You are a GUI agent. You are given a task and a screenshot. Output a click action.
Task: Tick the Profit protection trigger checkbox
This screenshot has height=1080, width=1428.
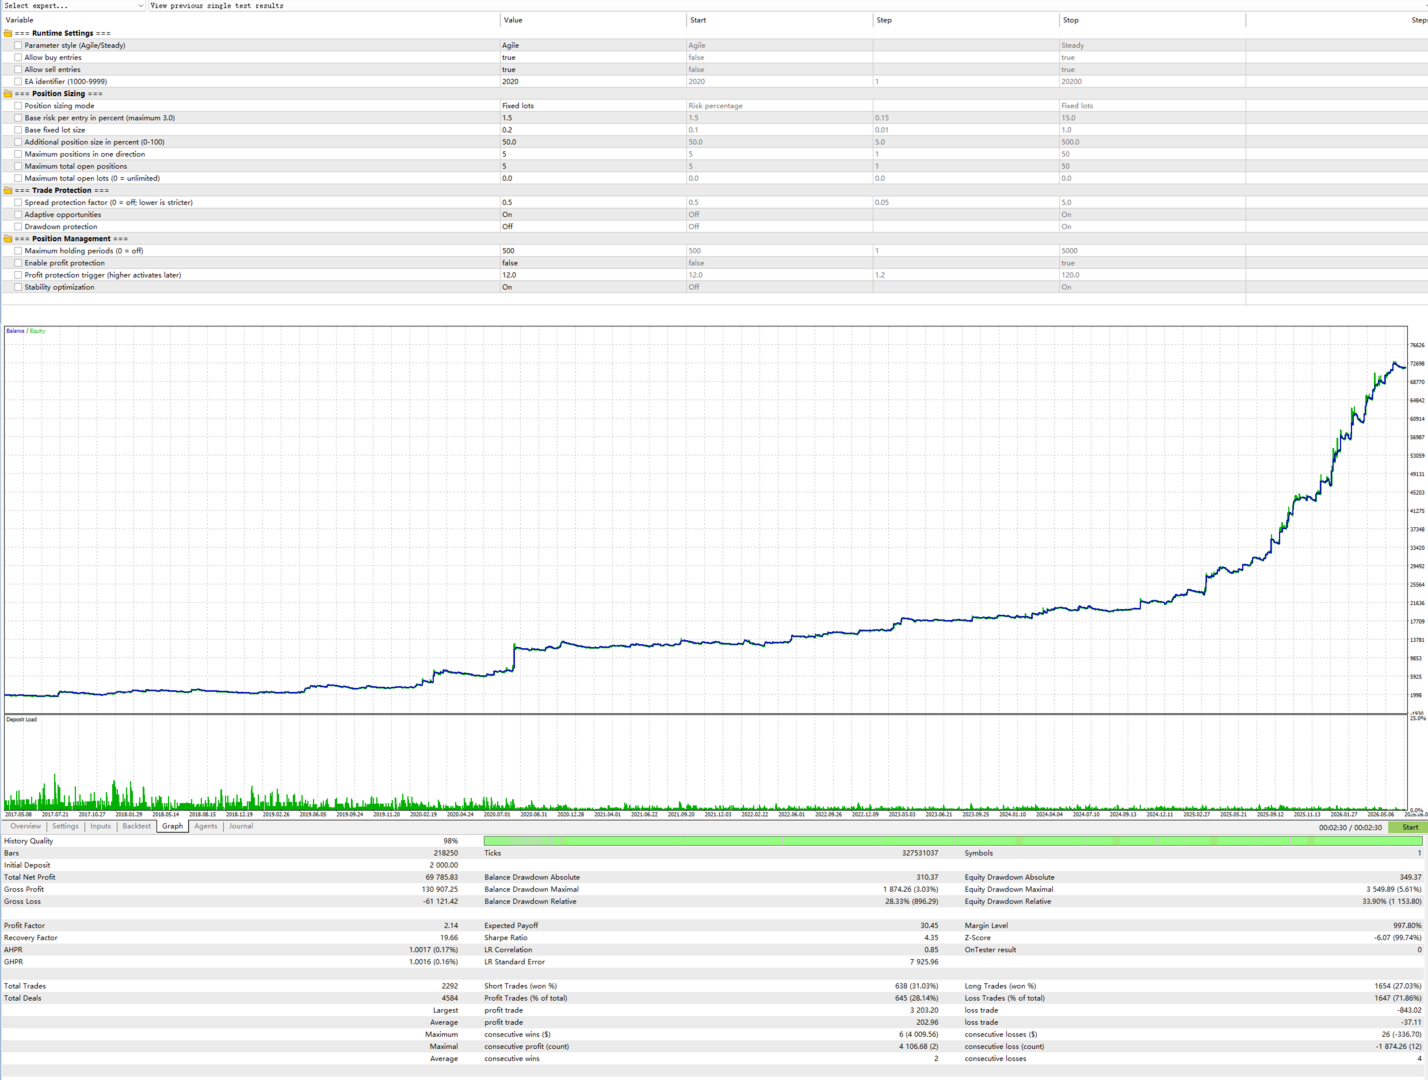[x=18, y=275]
